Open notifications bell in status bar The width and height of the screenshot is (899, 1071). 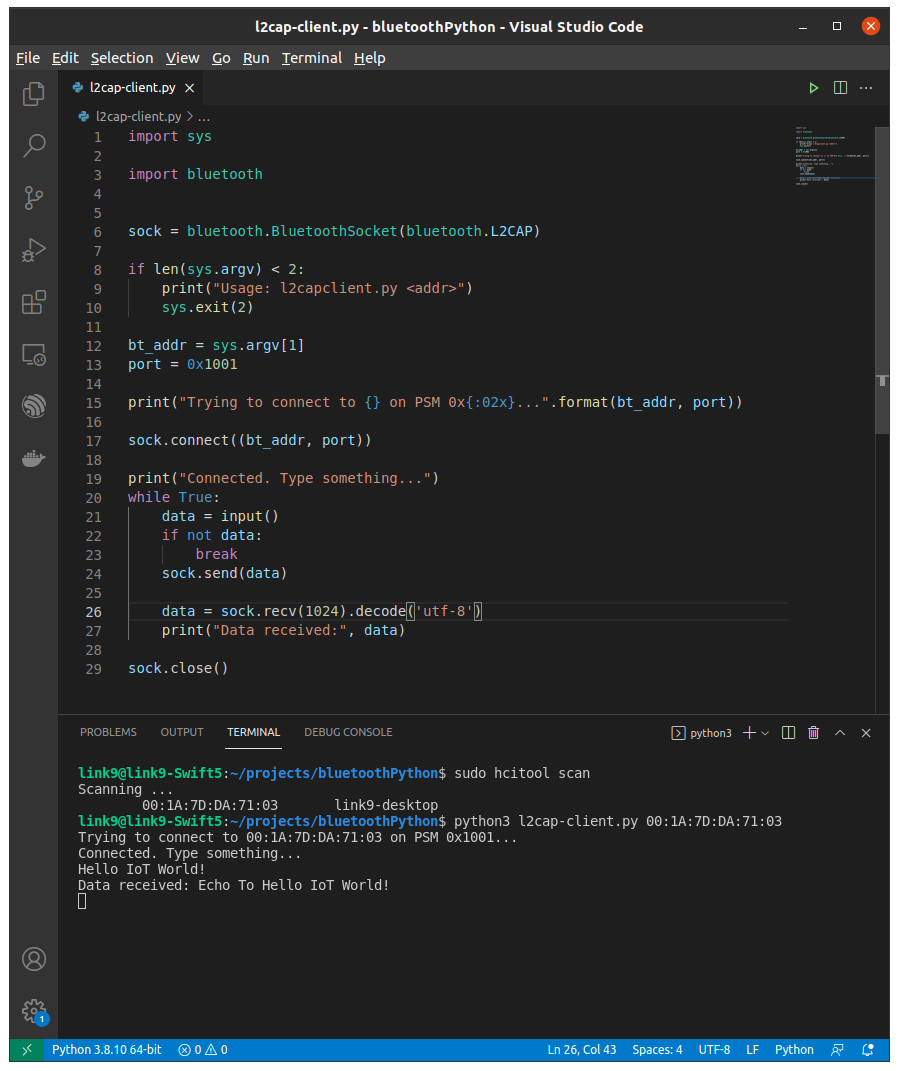pos(868,1050)
